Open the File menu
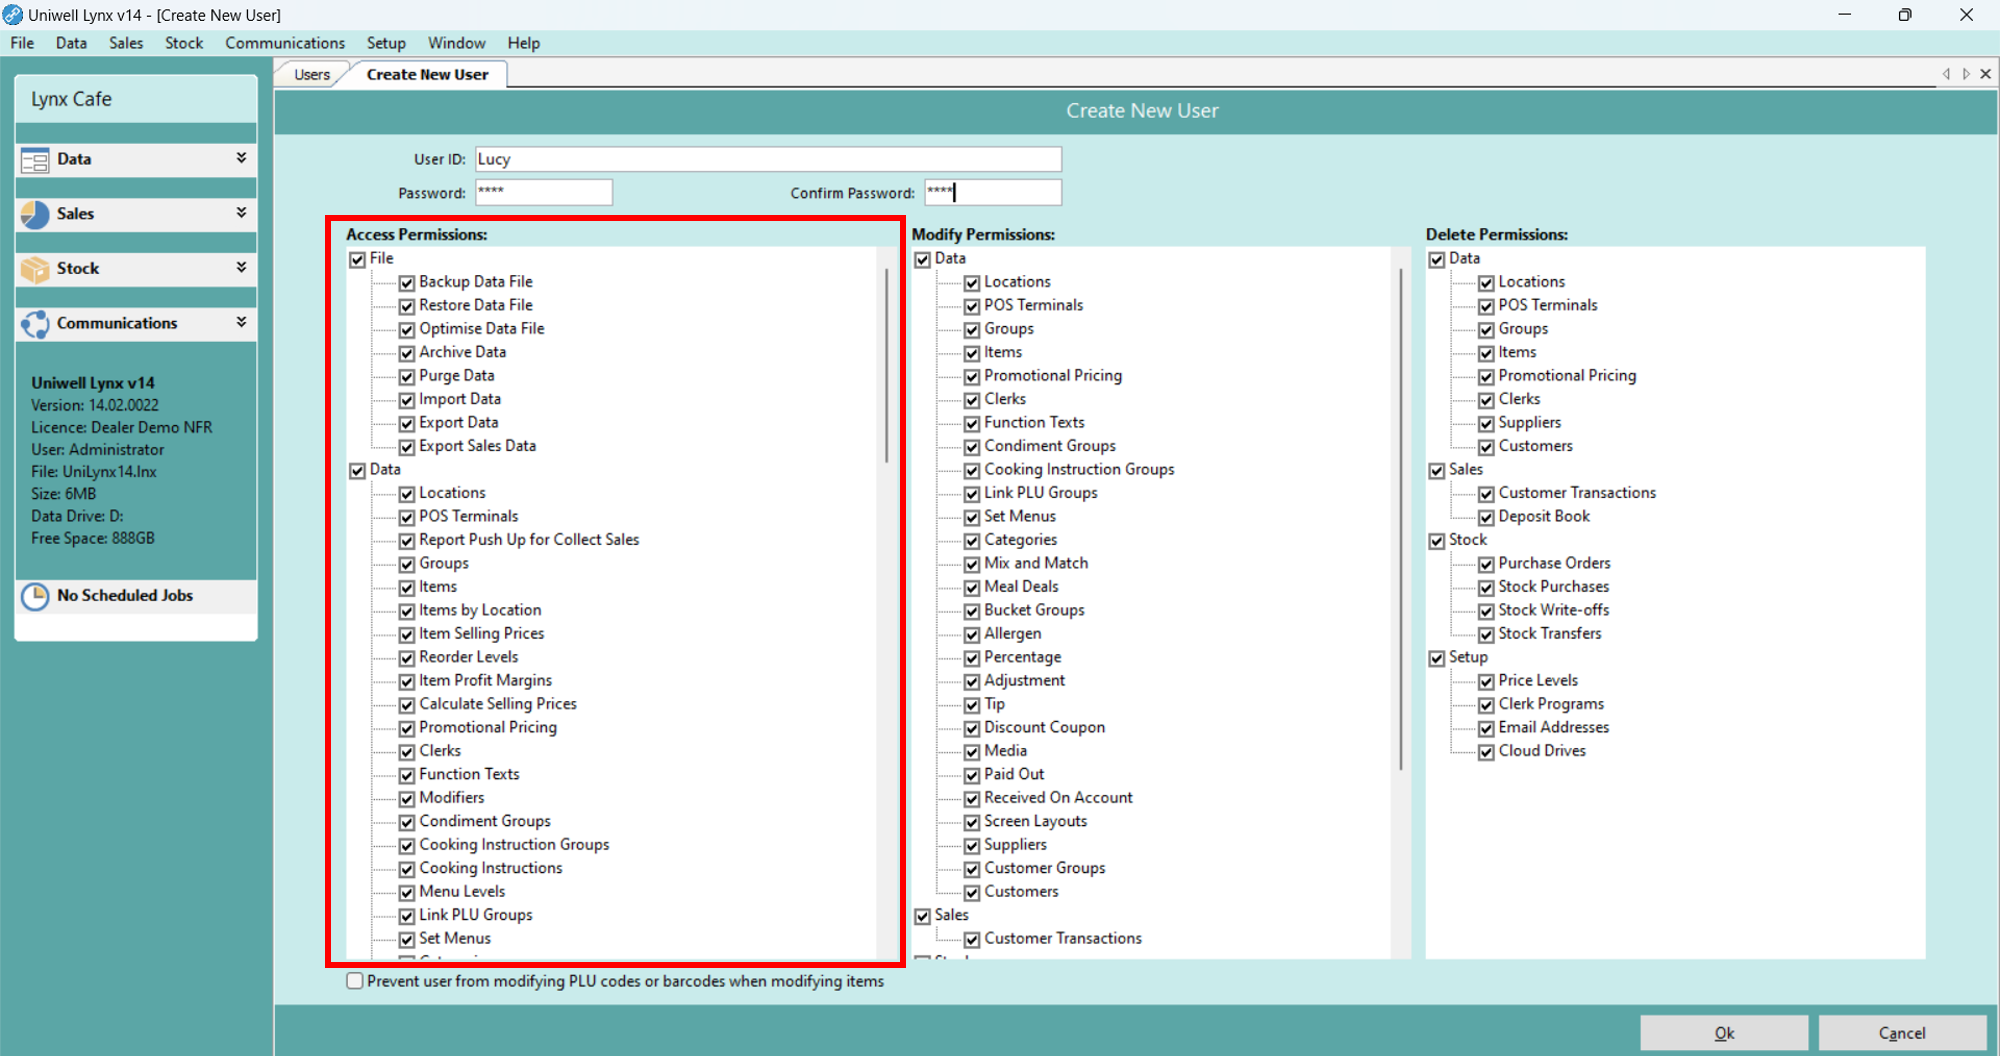This screenshot has height=1056, width=2000. pos(22,43)
